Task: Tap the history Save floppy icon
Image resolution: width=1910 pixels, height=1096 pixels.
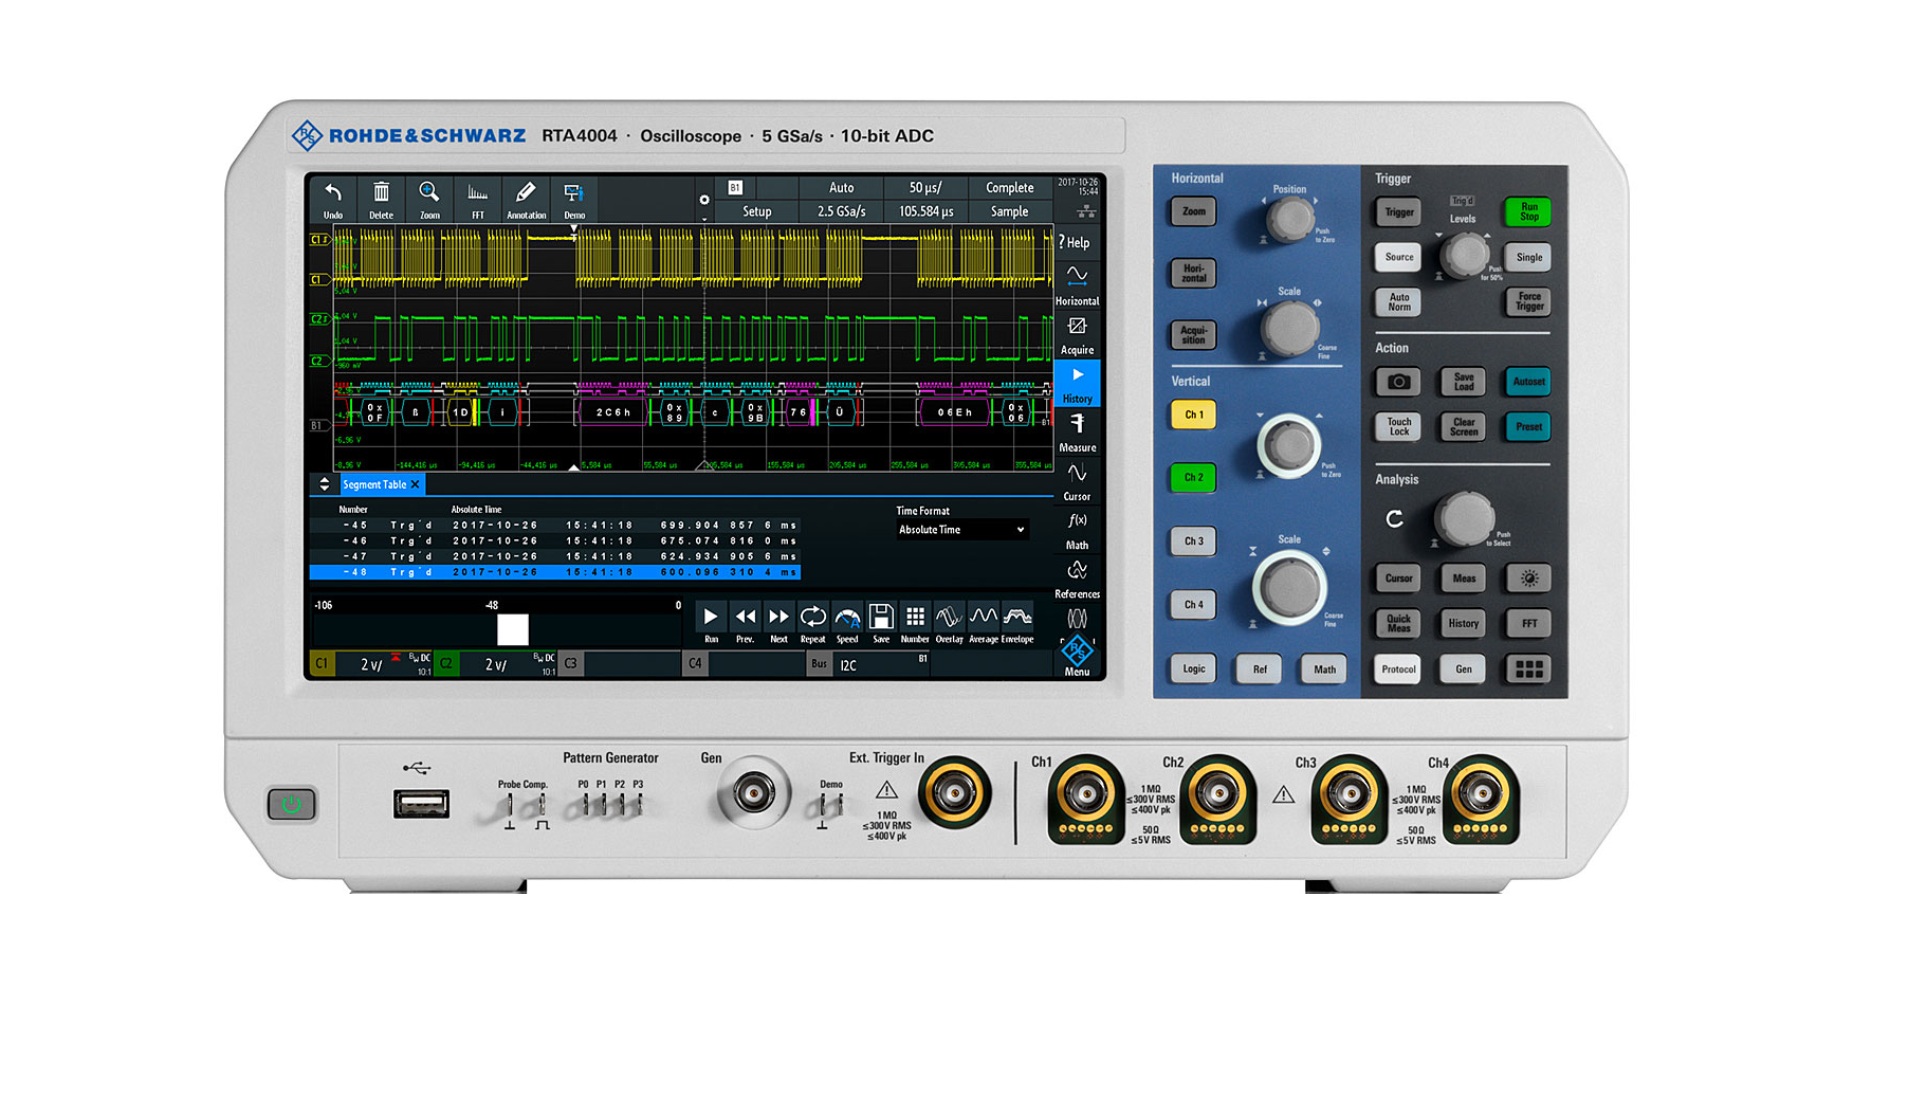Action: pos(881,623)
